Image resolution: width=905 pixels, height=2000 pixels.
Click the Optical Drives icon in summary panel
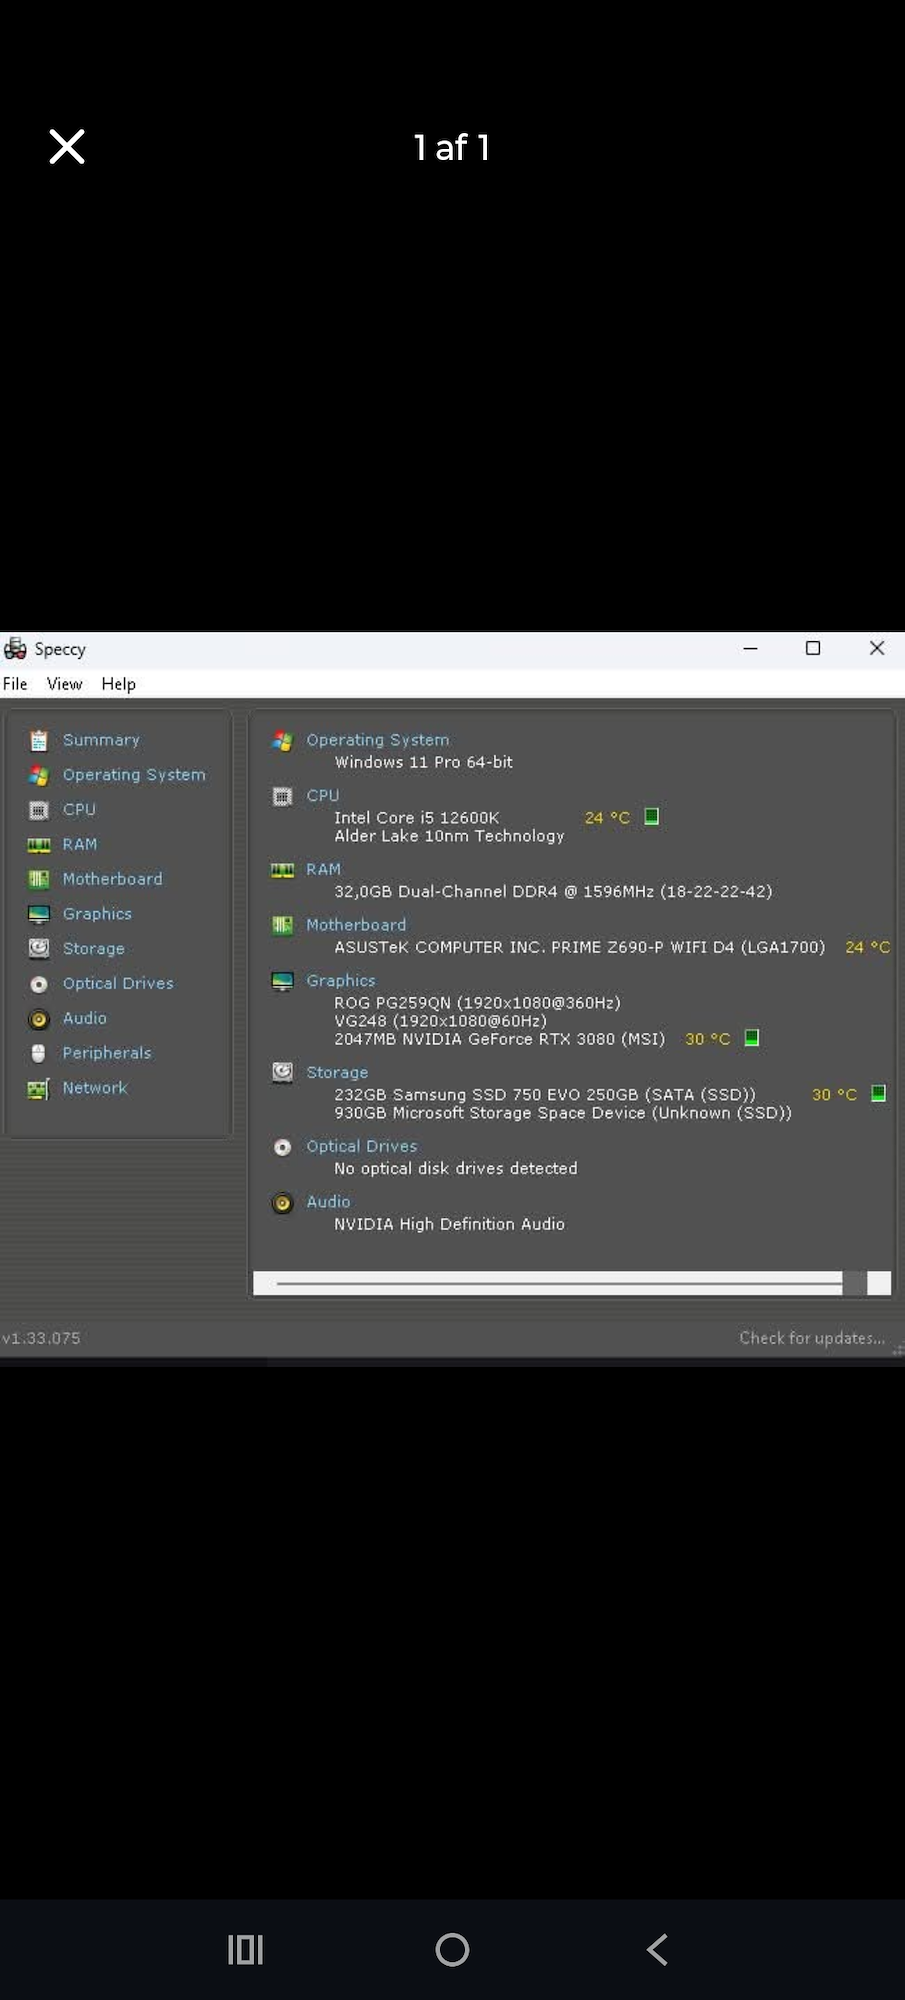283,1147
